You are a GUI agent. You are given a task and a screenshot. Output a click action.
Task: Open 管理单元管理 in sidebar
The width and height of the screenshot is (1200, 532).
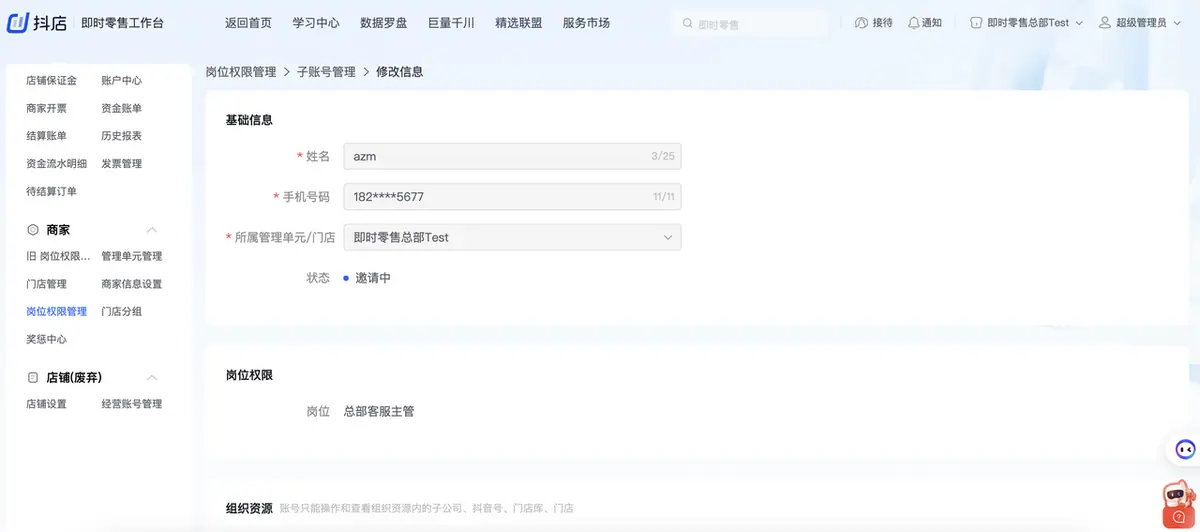(x=131, y=256)
